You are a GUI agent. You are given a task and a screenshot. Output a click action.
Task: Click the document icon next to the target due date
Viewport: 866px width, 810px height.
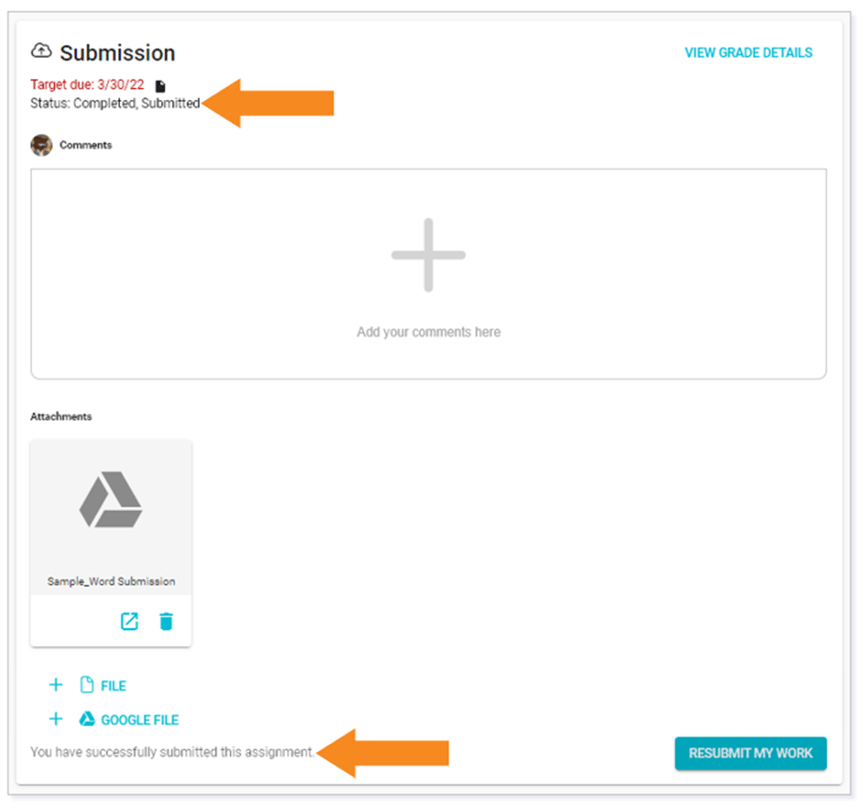pyautogui.click(x=160, y=85)
